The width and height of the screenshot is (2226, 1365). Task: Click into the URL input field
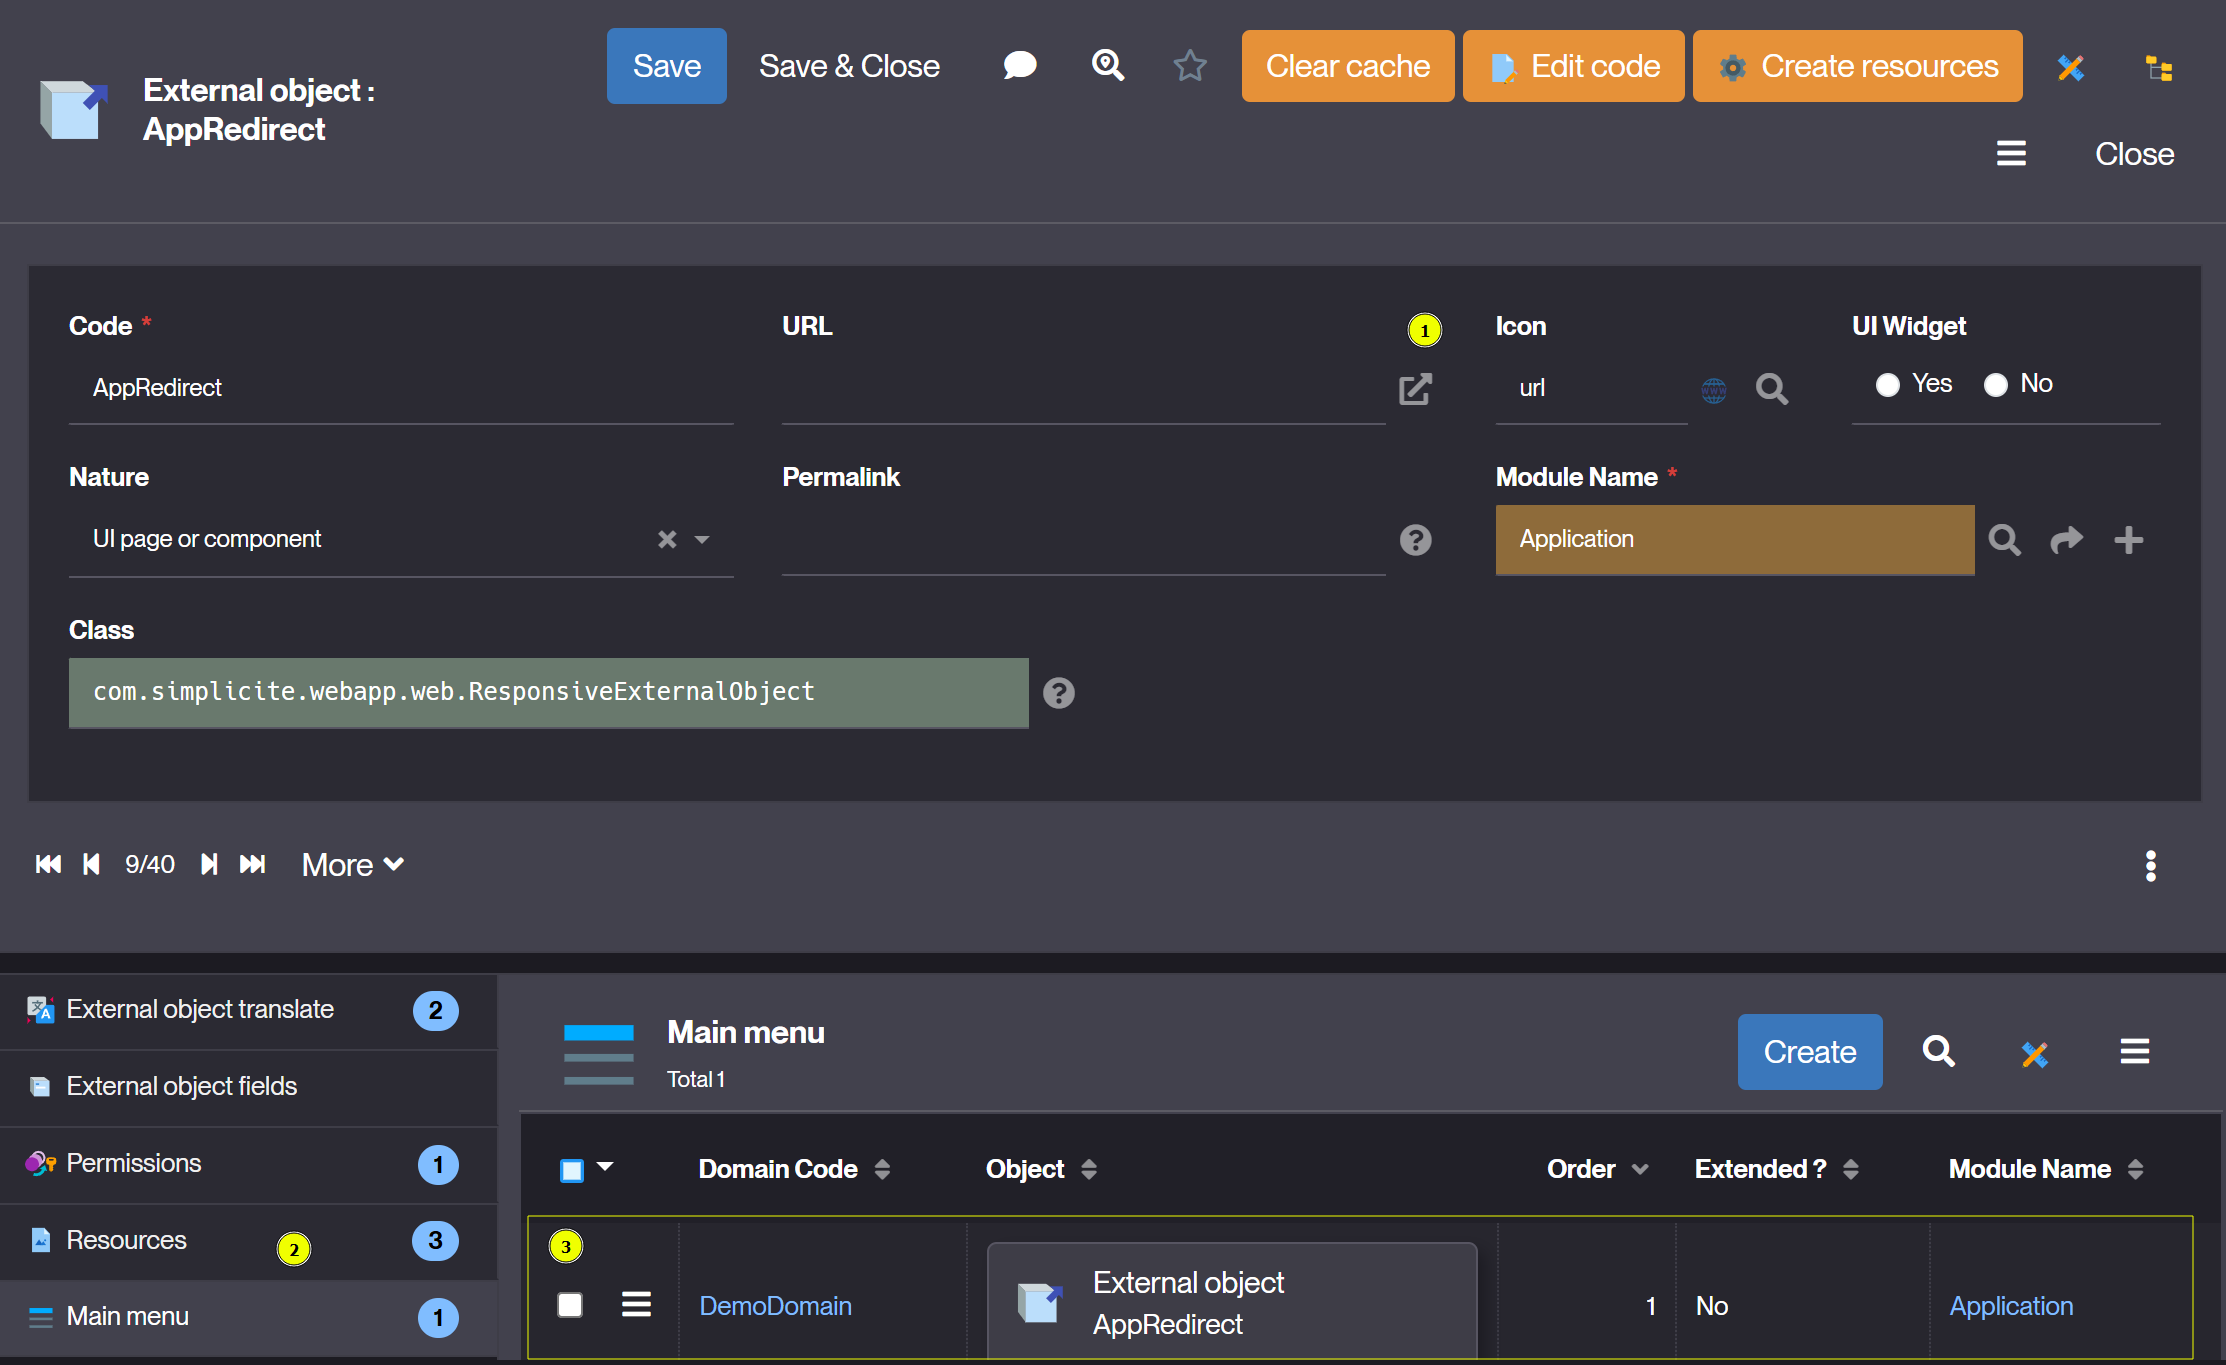[x=1082, y=389]
